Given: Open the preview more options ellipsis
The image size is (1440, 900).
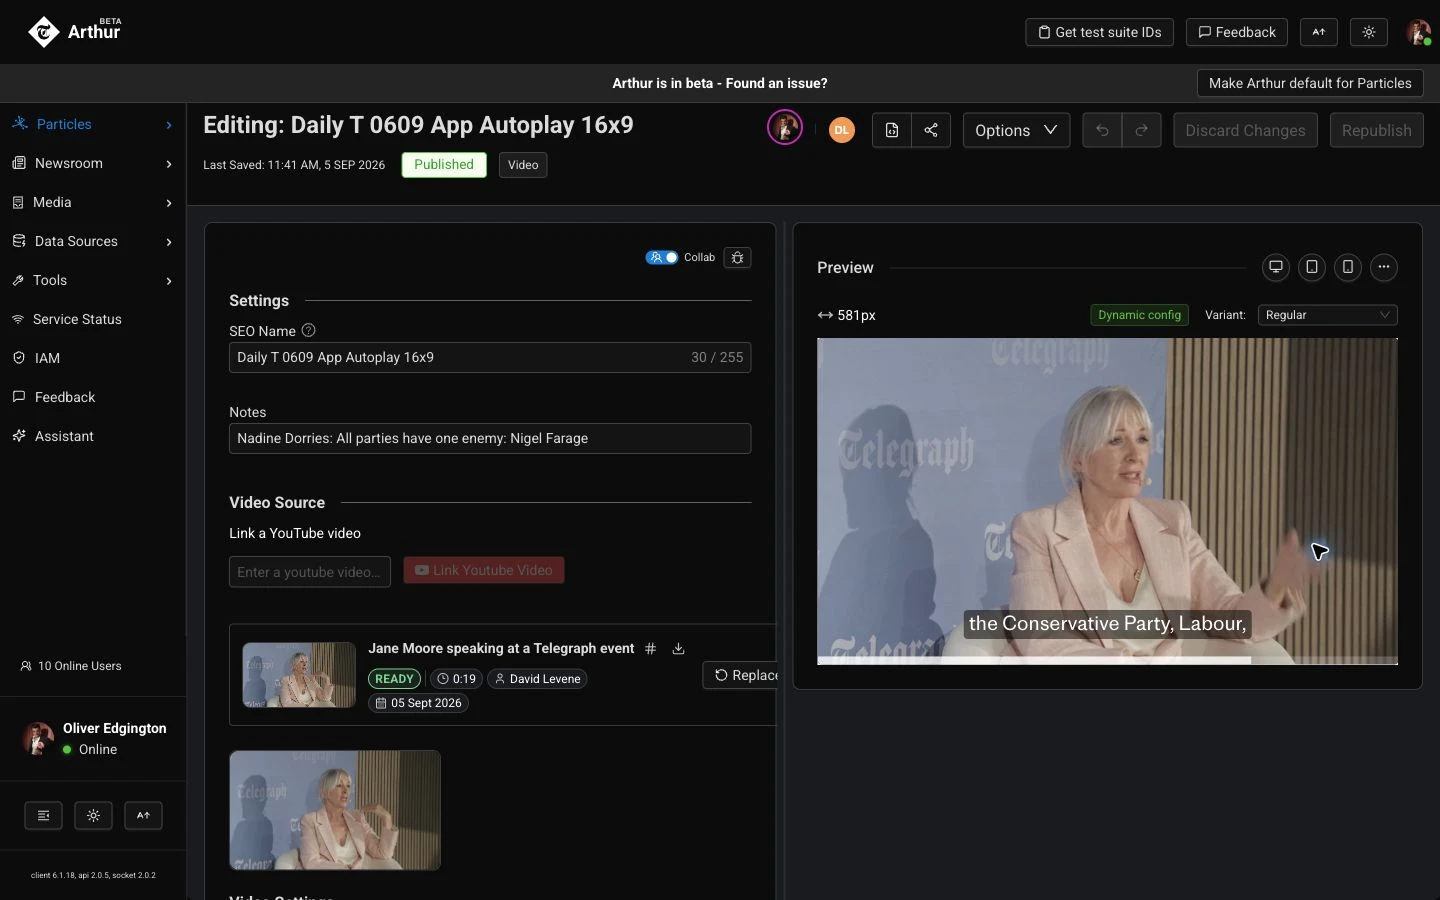Looking at the screenshot, I should (1383, 267).
